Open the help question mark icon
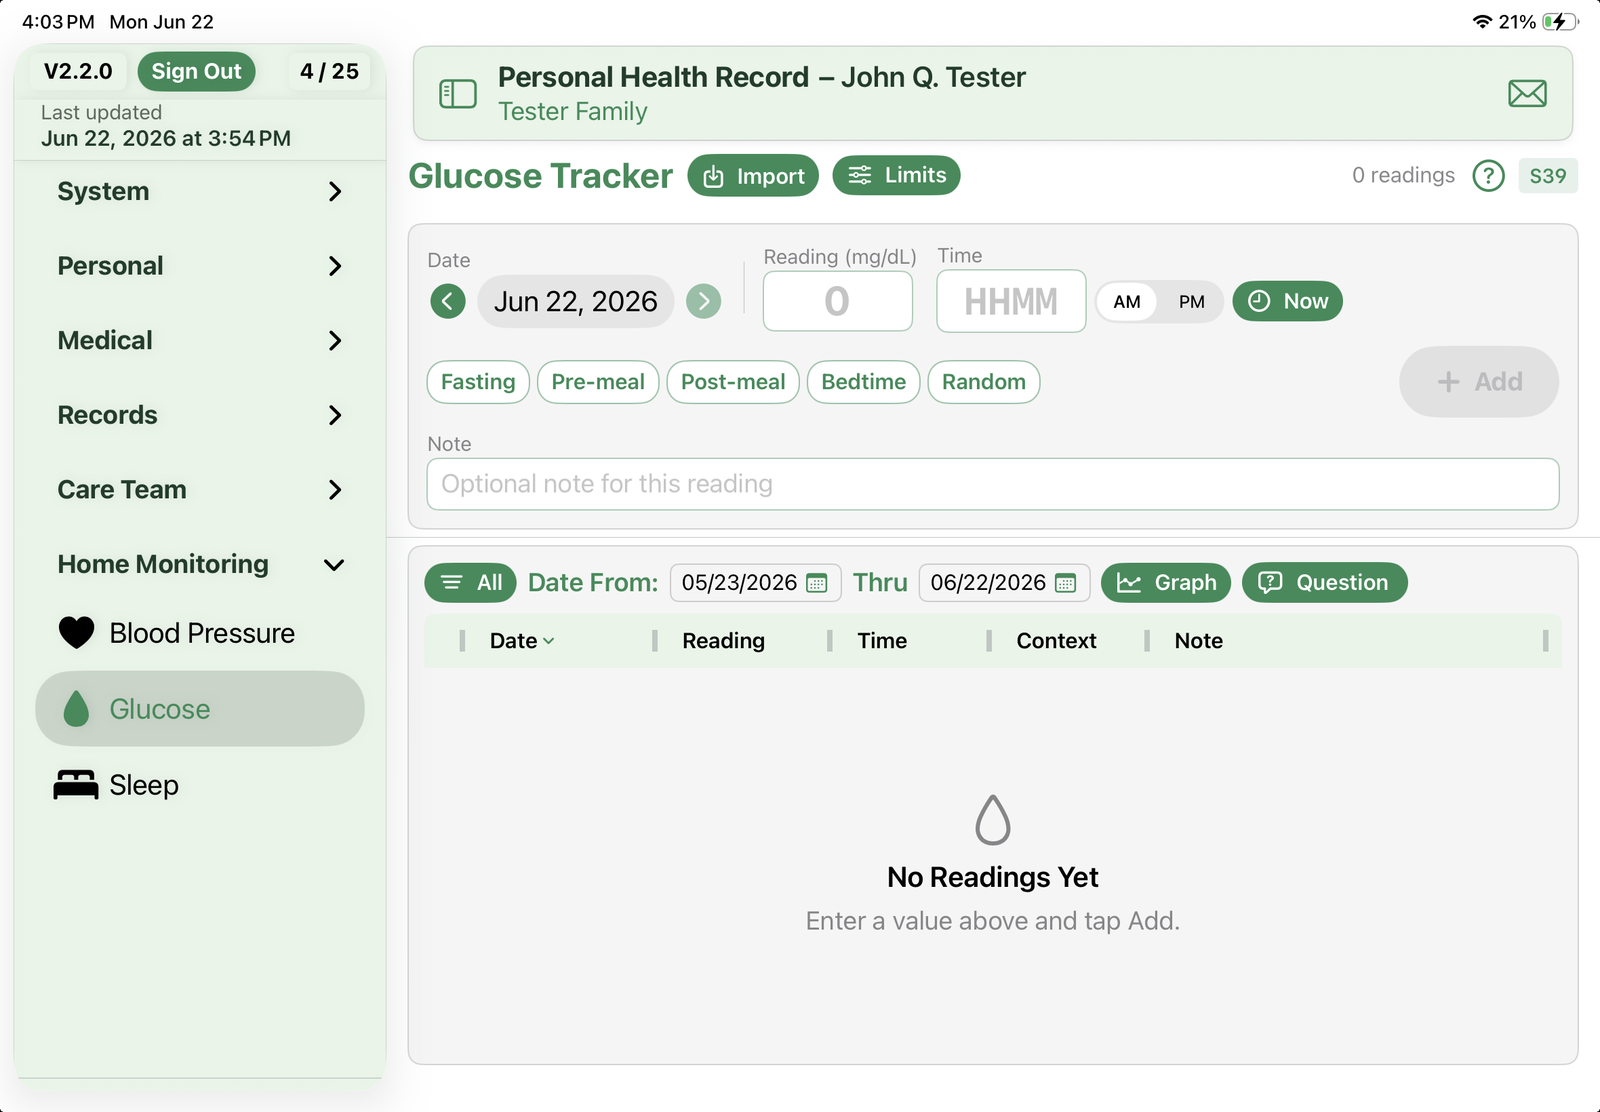Viewport: 1600px width, 1112px height. click(x=1488, y=176)
